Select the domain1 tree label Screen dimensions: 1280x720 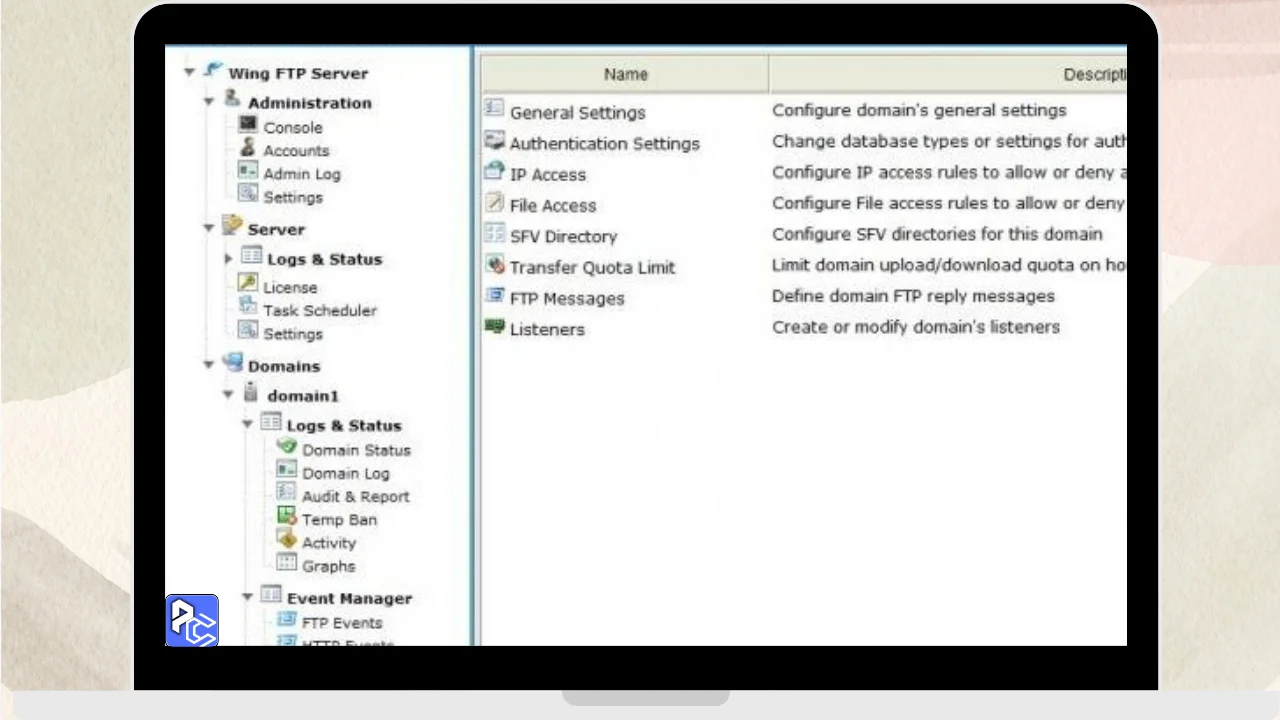click(303, 396)
